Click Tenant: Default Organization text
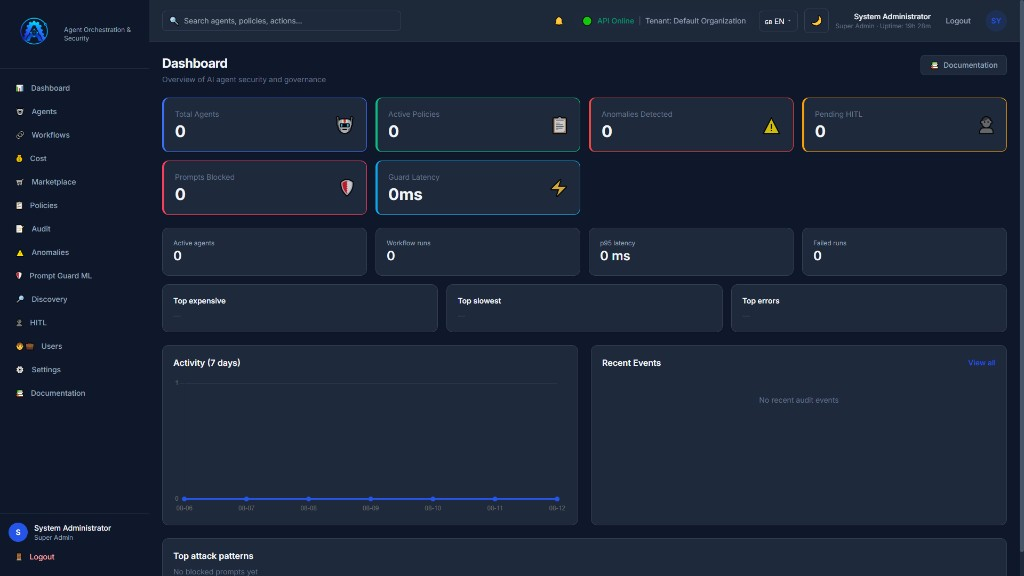Viewport: 1024px width, 576px height. click(695, 21)
